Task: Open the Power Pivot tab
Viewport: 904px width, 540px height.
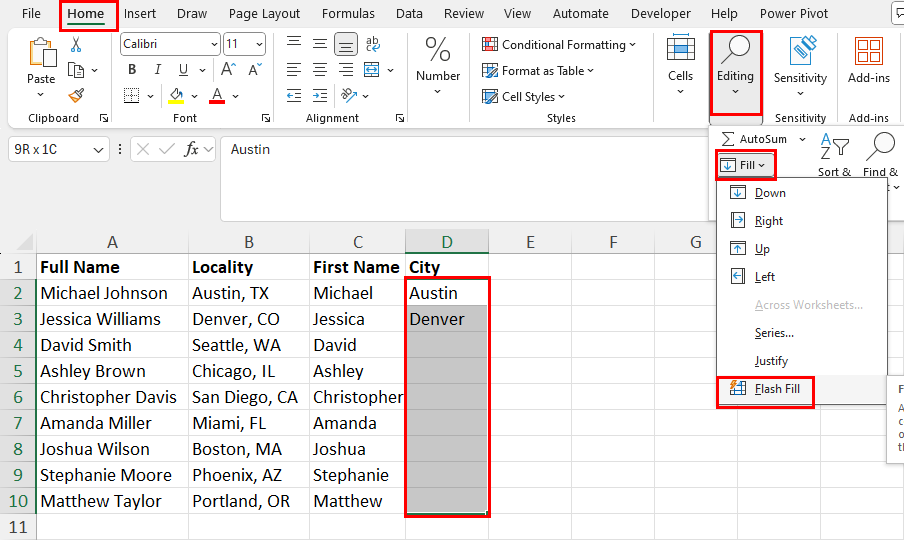Action: pyautogui.click(x=794, y=14)
